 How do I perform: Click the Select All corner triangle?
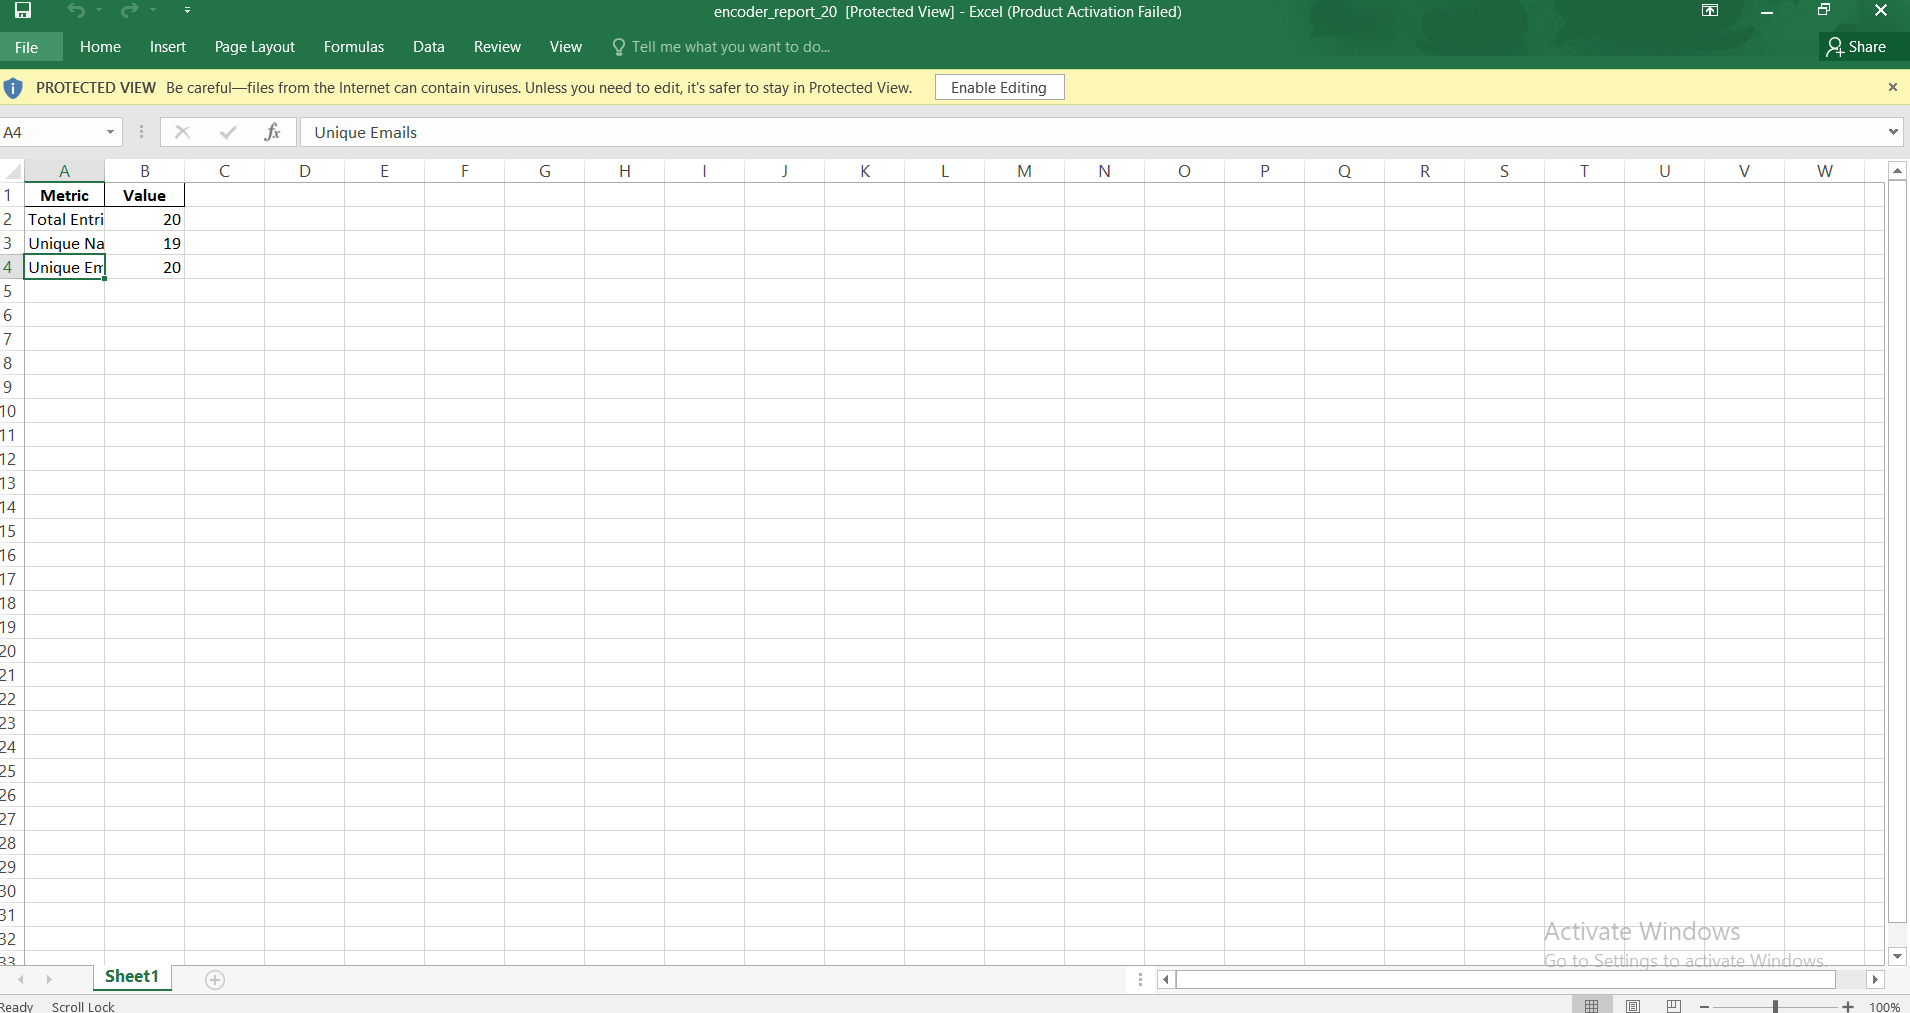point(12,171)
